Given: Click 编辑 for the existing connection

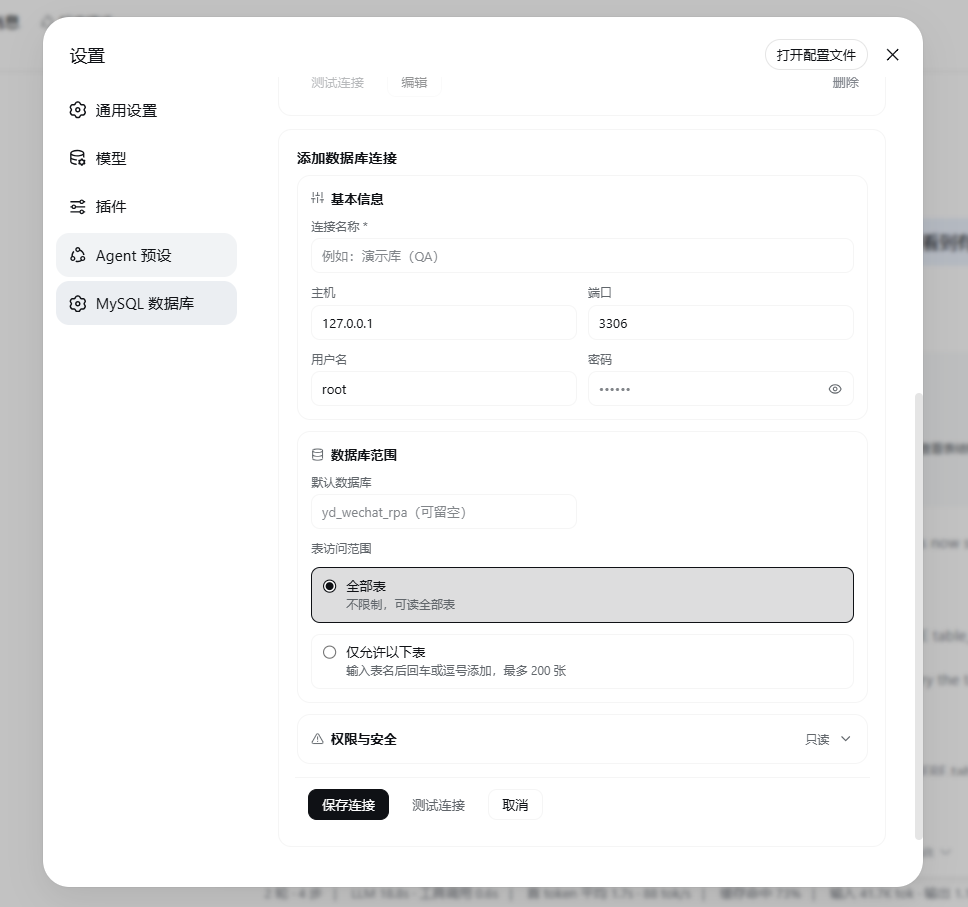Looking at the screenshot, I should [414, 82].
